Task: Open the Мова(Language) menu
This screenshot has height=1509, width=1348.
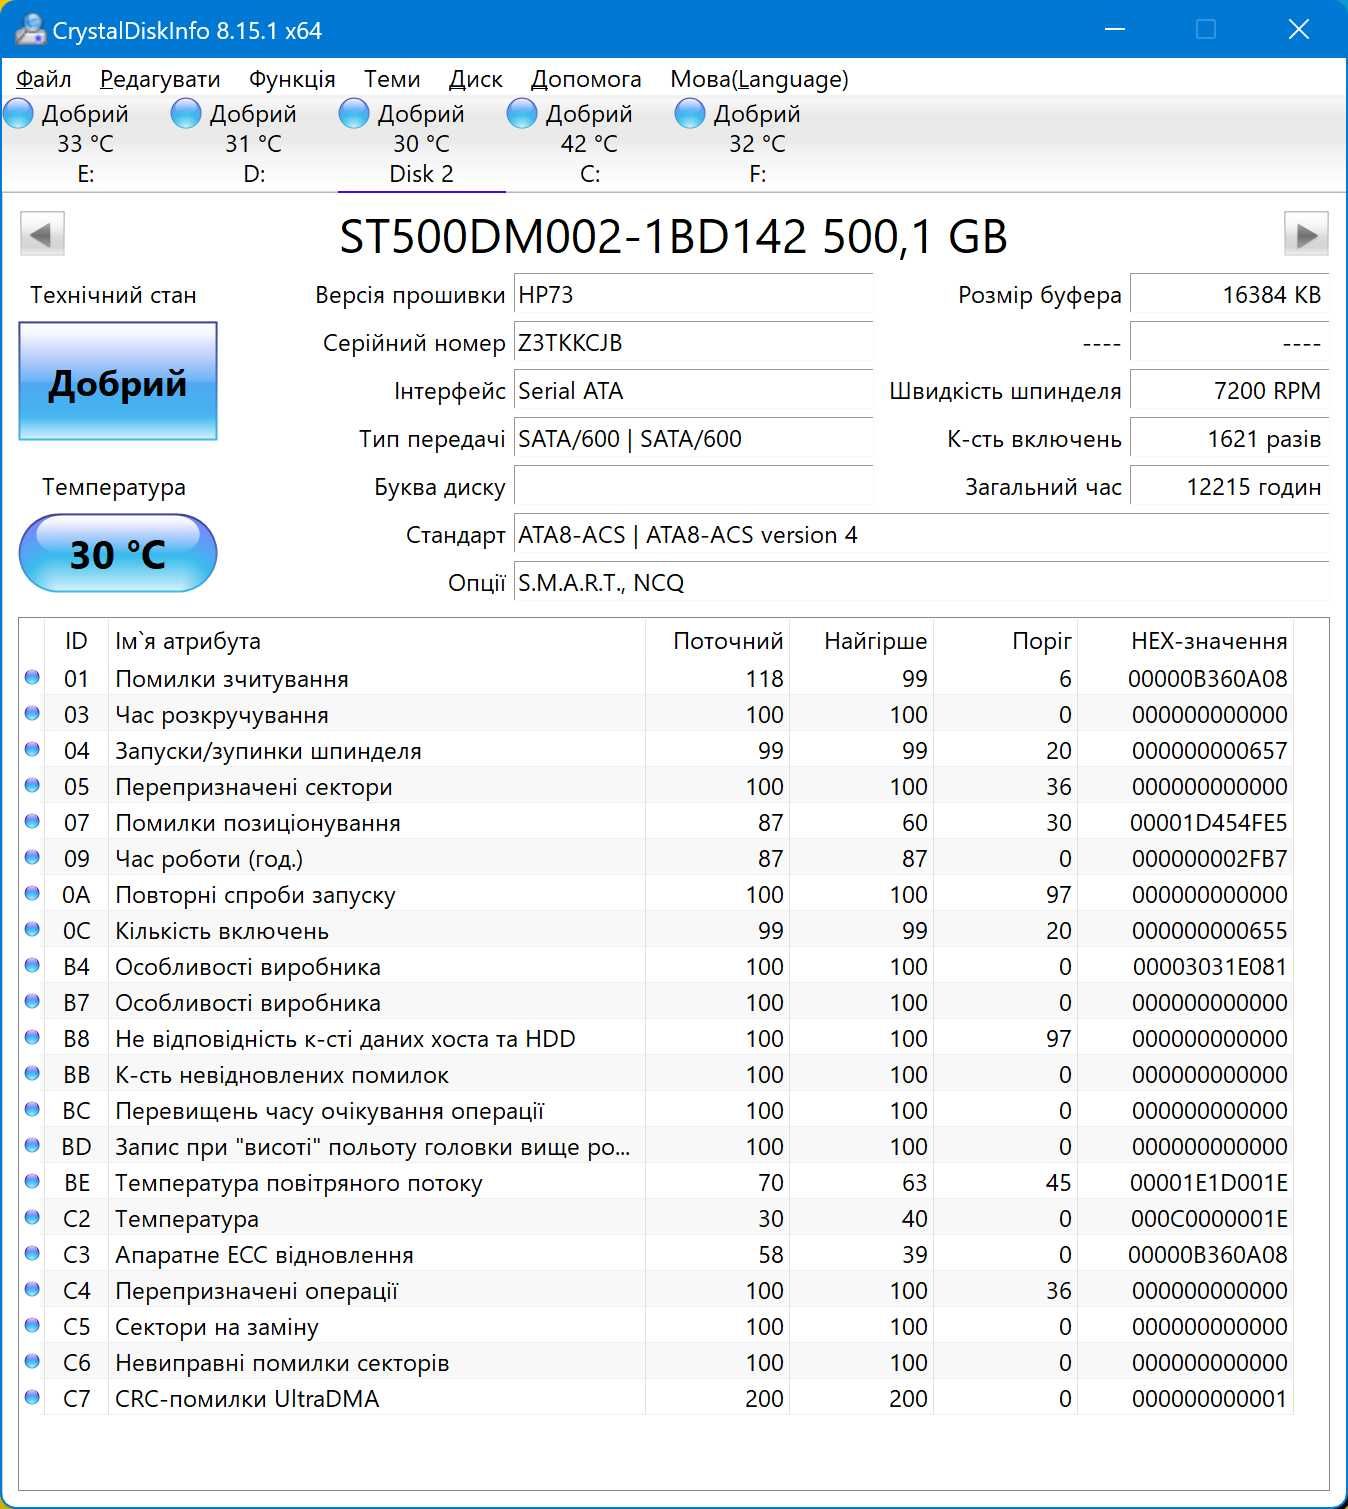Action: [x=759, y=79]
